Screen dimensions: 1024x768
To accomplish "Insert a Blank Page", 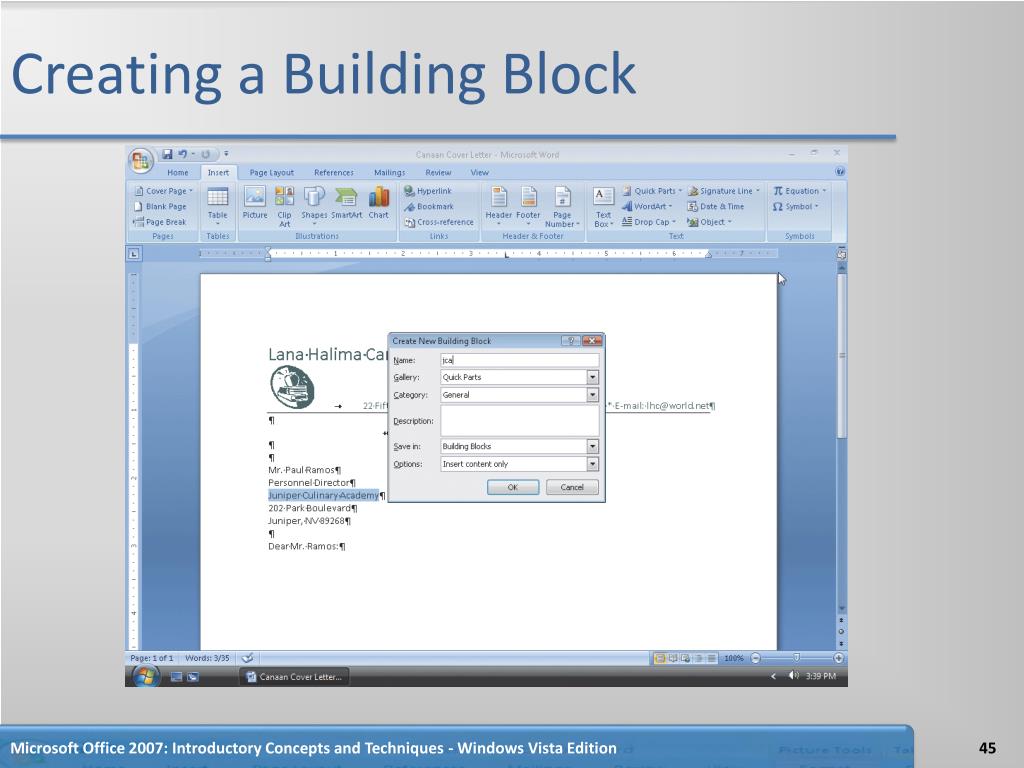I will [161, 206].
